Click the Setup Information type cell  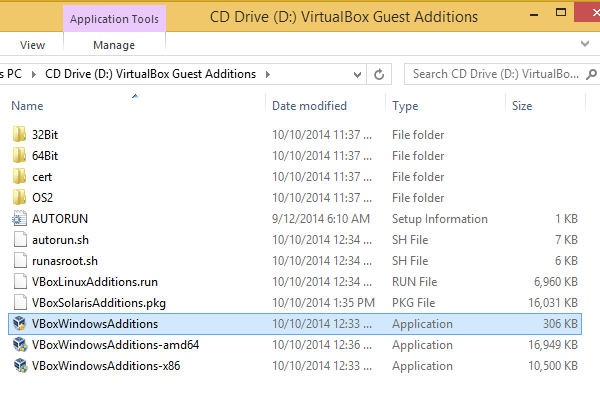pos(440,219)
